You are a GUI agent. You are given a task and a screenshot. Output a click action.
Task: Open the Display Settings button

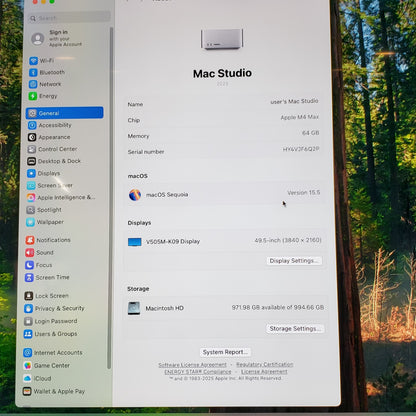[x=294, y=261]
